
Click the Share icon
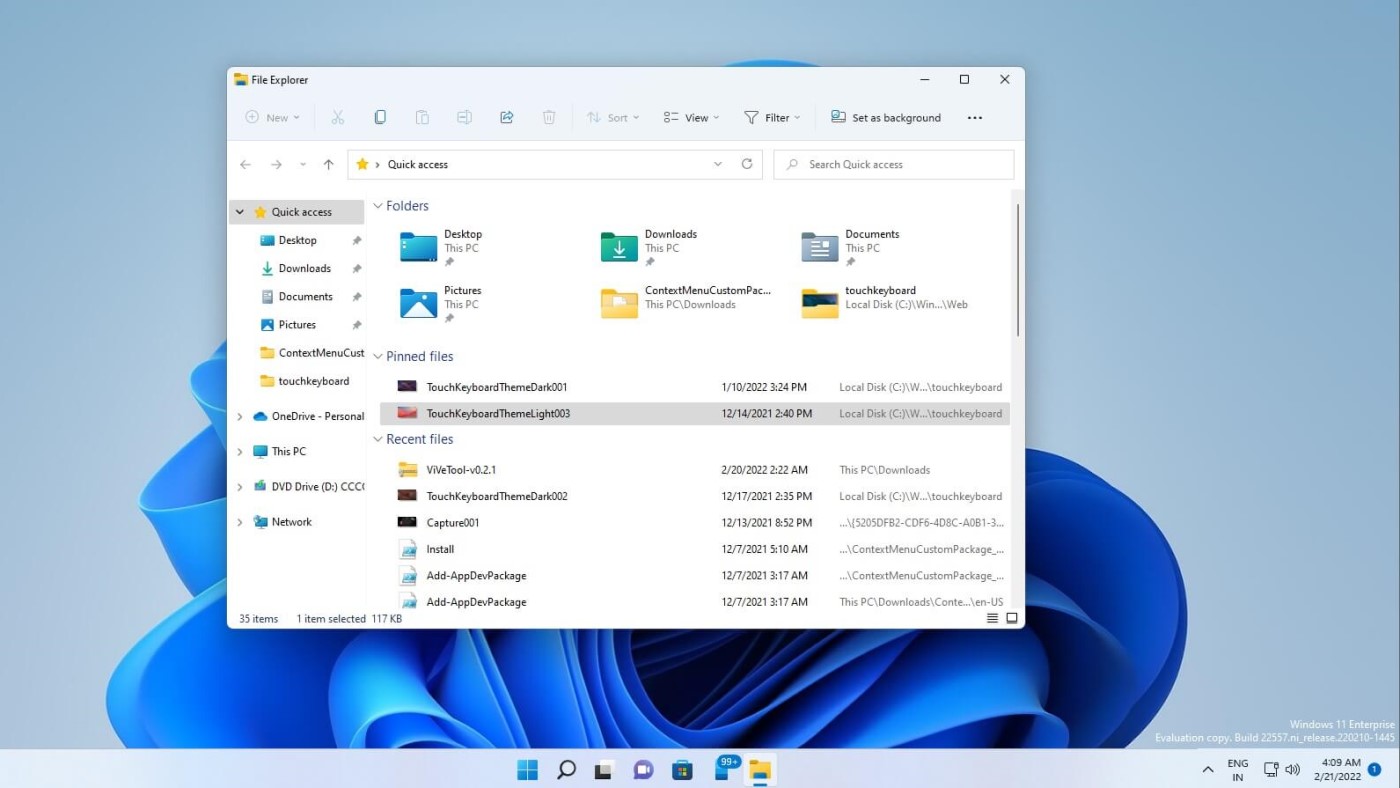506,117
